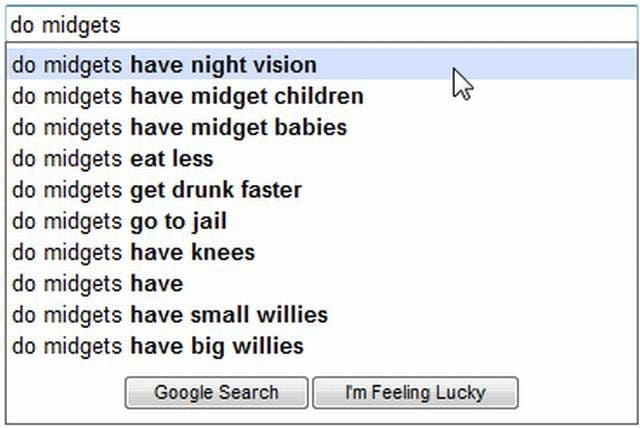Focus the query text field at the top
Image resolution: width=640 pixels, height=428 pixels.
click(320, 24)
